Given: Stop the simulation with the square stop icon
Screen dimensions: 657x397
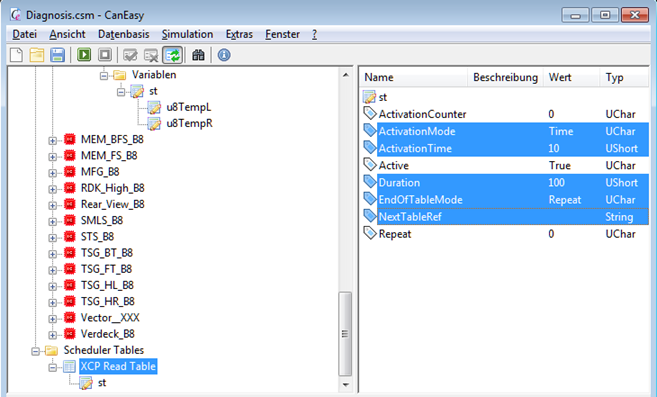Looking at the screenshot, I should (105, 55).
